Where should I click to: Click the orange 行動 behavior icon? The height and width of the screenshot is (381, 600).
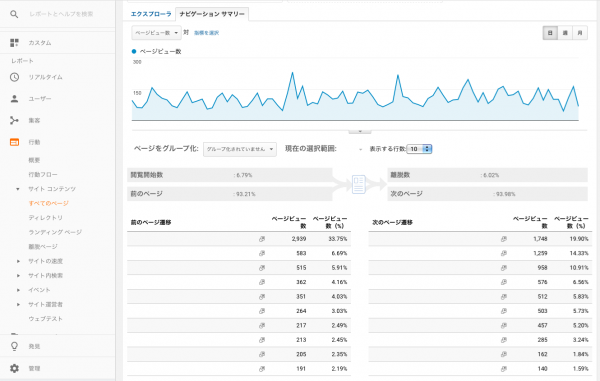point(14,142)
